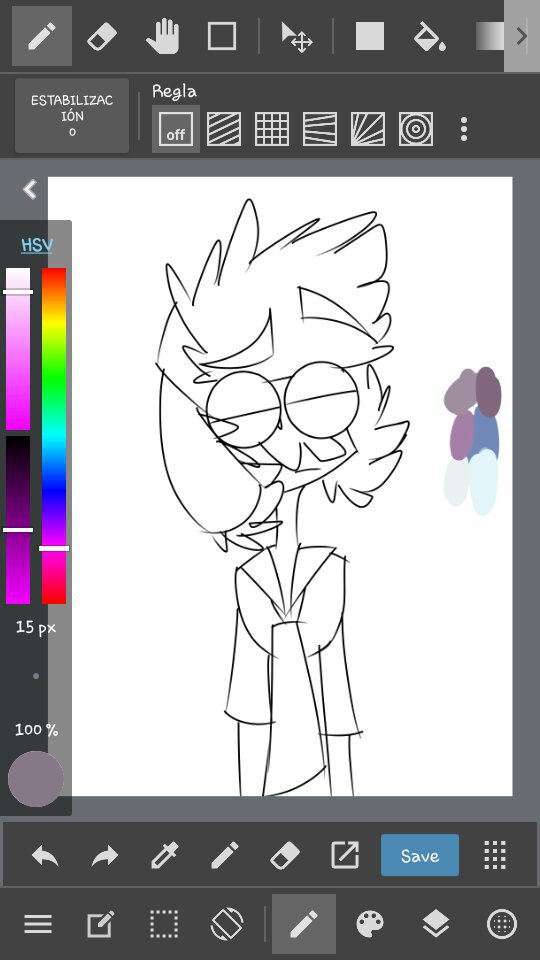Pick the eyedropper tool in shortcut bar

[x=165, y=855]
